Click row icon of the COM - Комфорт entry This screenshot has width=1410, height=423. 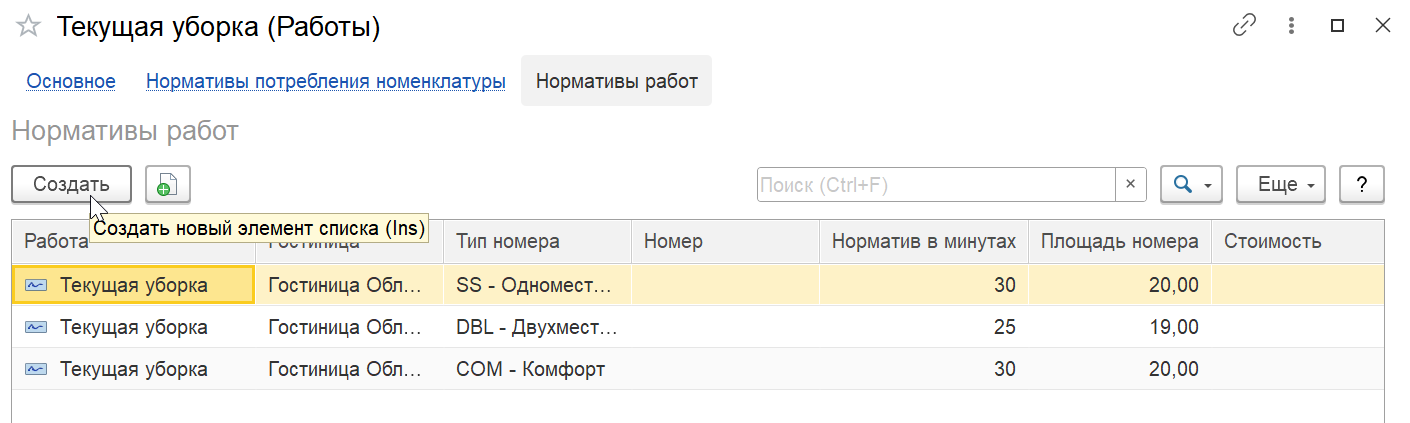click(x=36, y=369)
